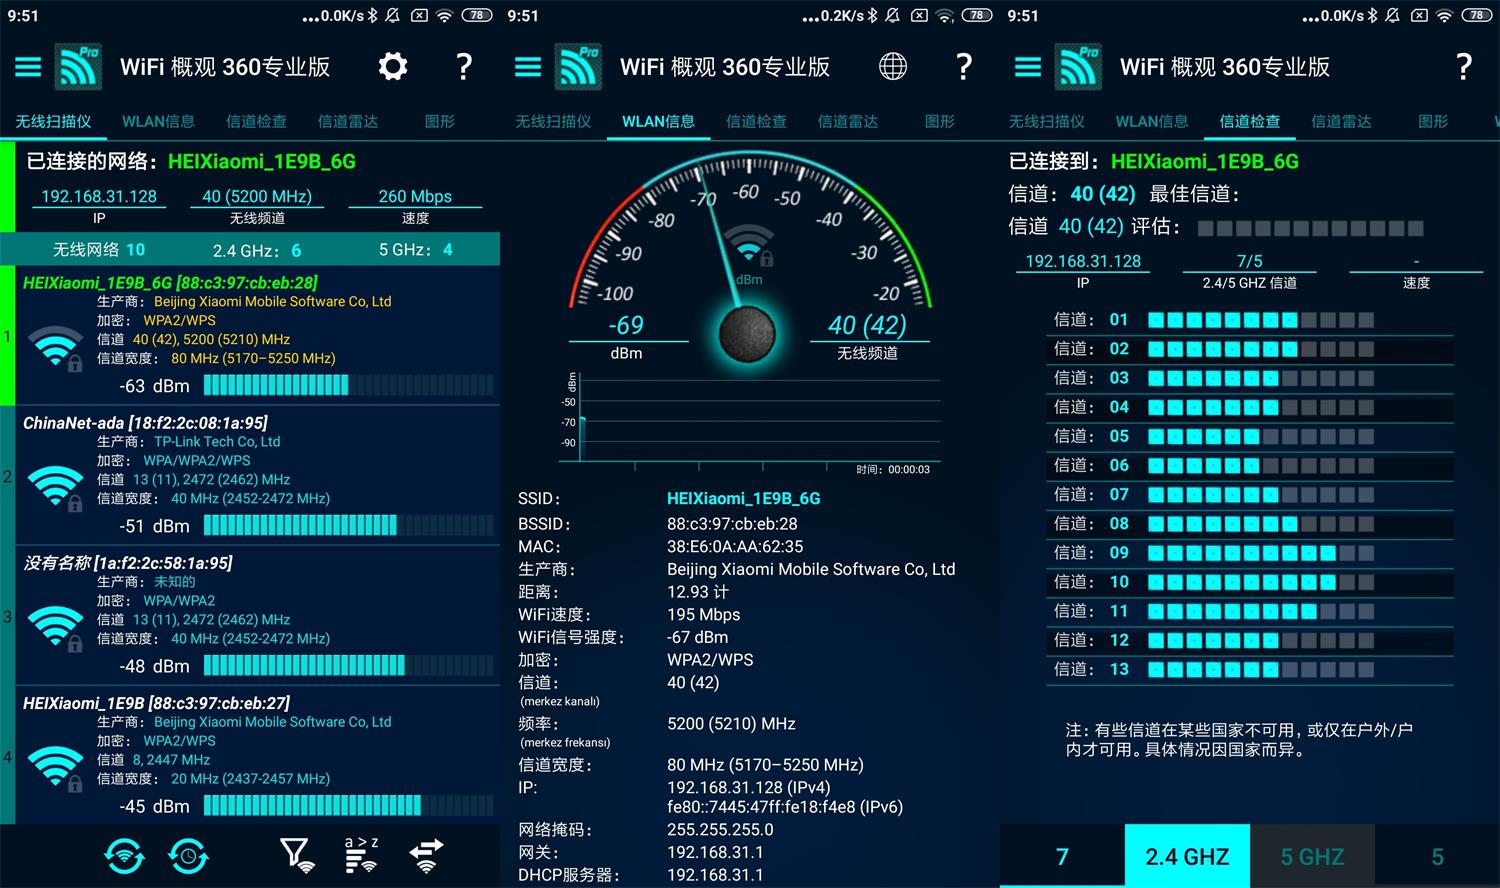The height and width of the screenshot is (888, 1500).
Task: Tap the swap networks arrows icon
Action: 426,856
